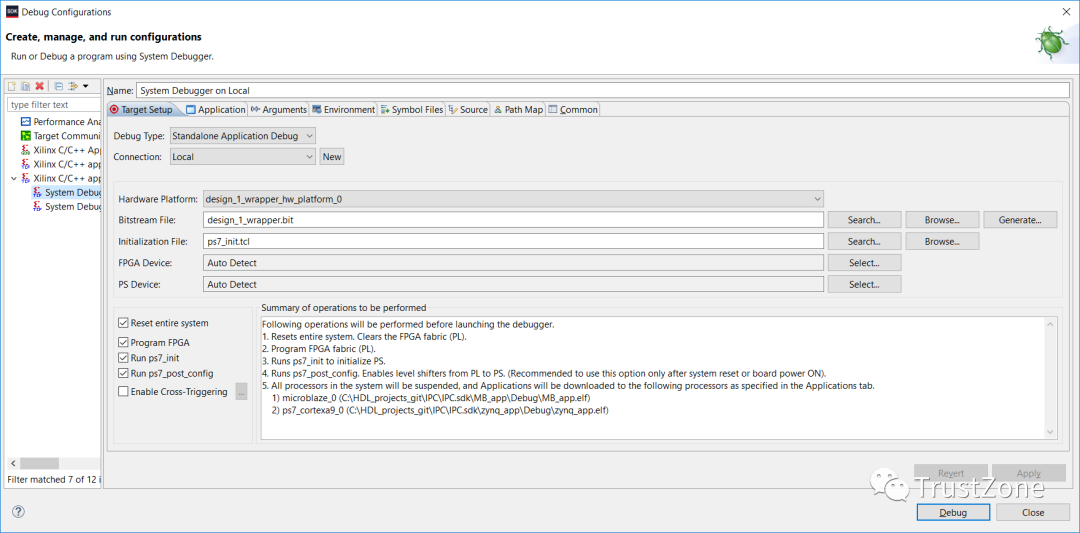Click the Cross-Triggering ellipsis button

pyautogui.click(x=241, y=391)
